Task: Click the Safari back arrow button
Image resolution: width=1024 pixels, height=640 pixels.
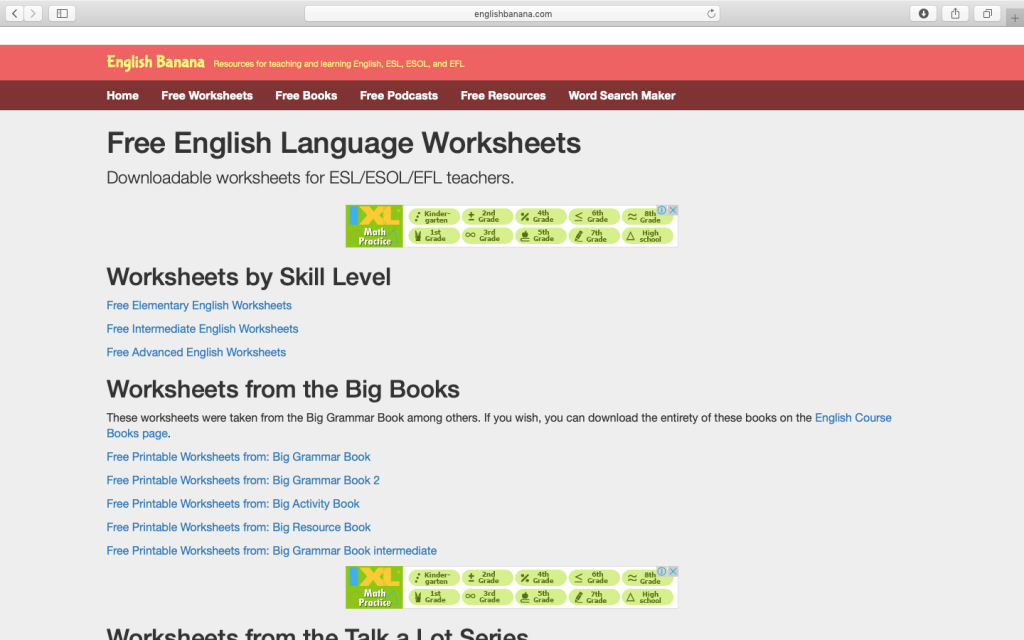Action: (15, 13)
